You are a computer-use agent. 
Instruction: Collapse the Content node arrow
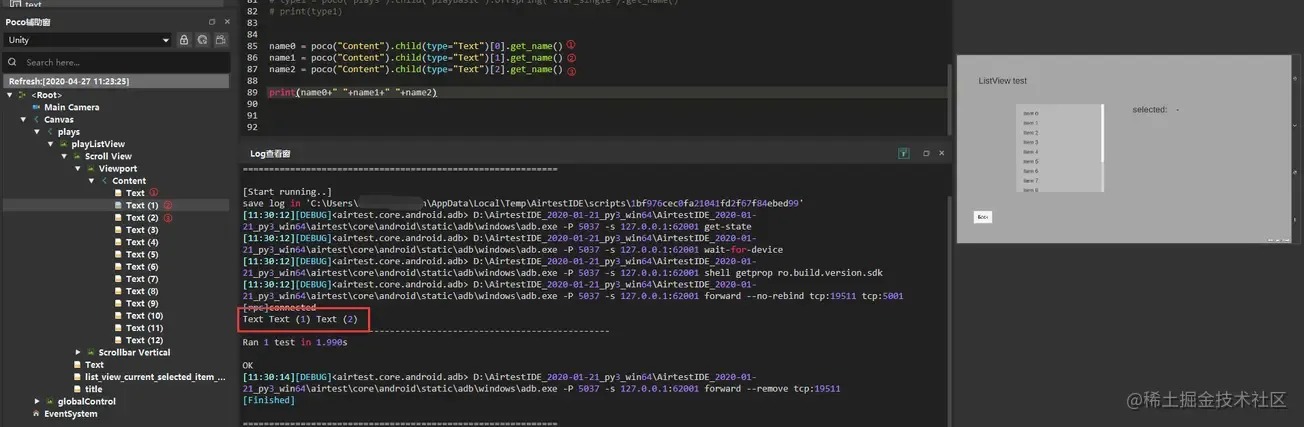point(91,181)
